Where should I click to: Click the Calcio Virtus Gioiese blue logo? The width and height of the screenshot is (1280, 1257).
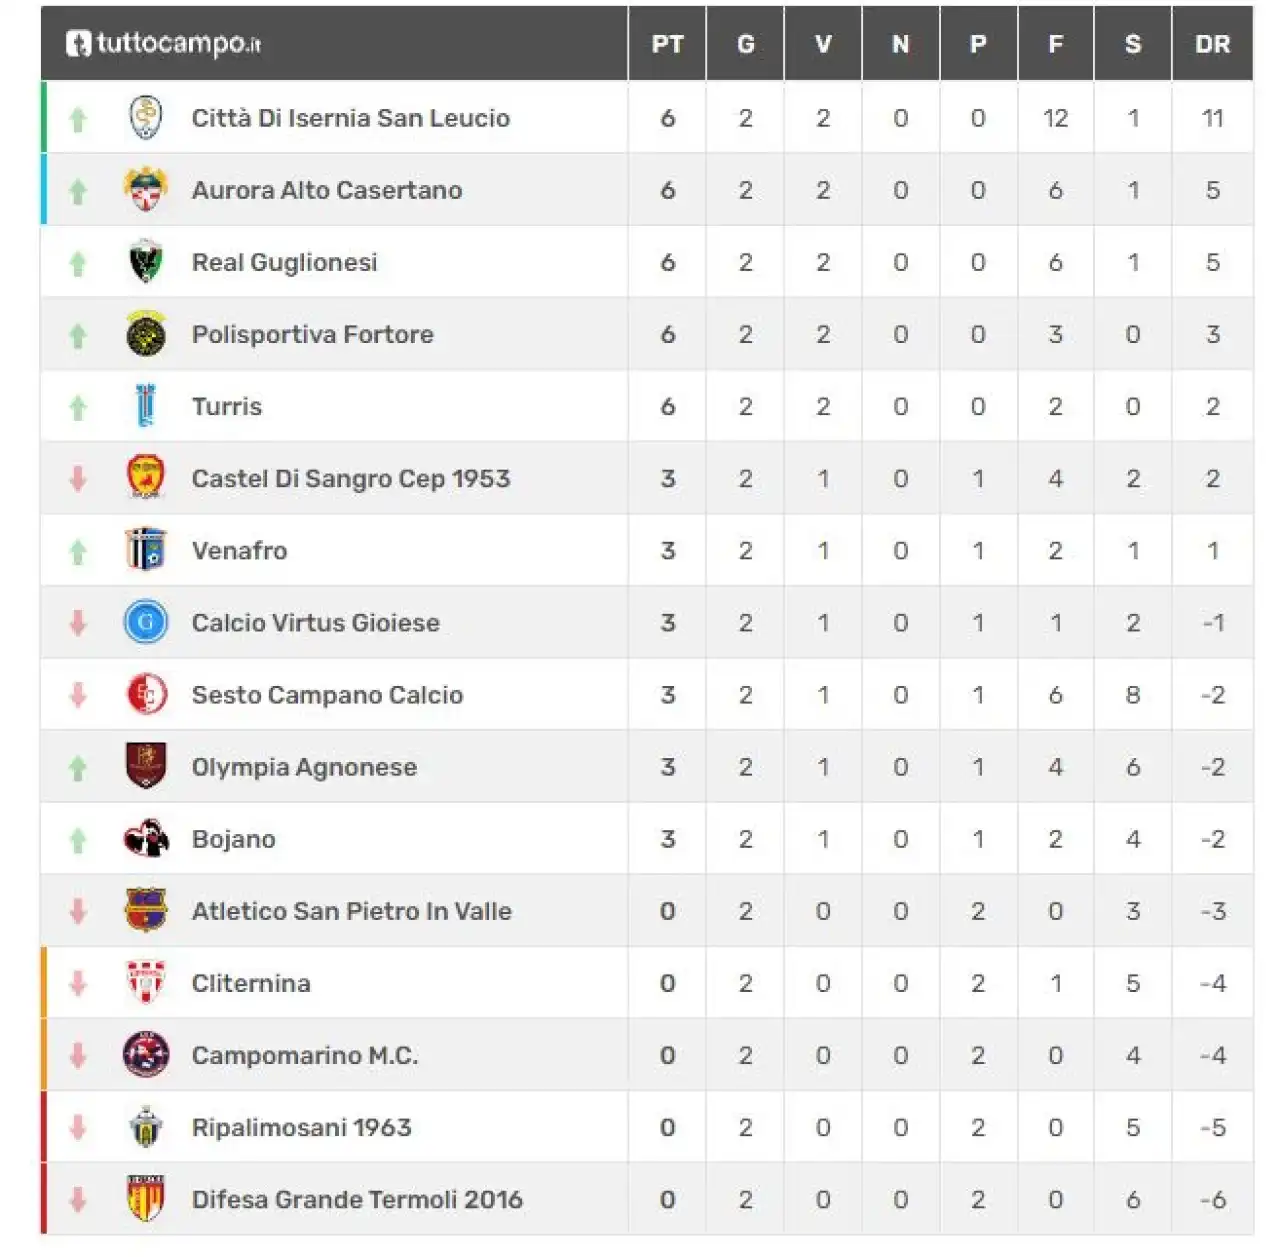tap(146, 622)
